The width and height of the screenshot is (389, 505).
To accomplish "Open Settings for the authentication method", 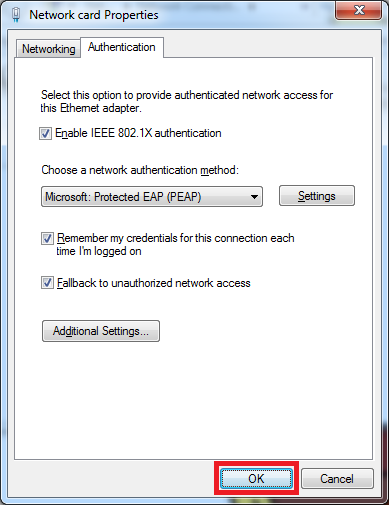I will coord(317,196).
